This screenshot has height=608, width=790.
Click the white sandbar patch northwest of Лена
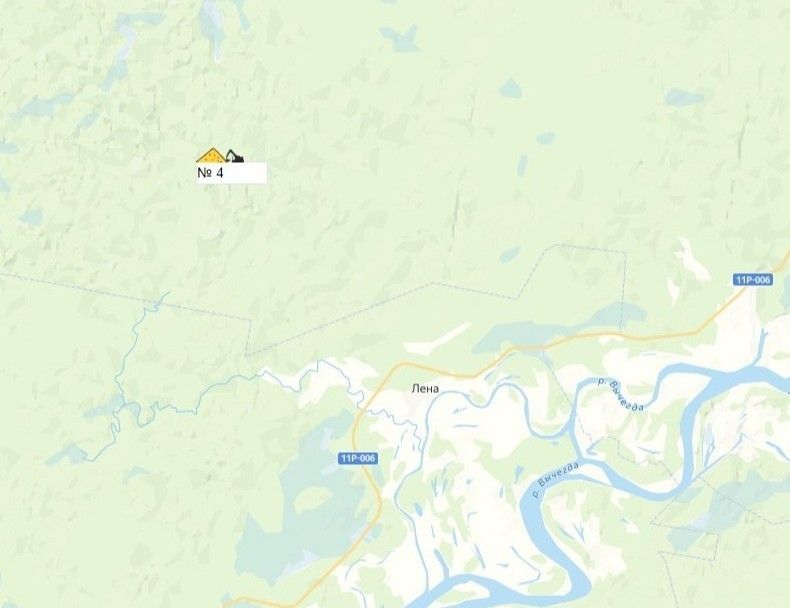(438, 340)
